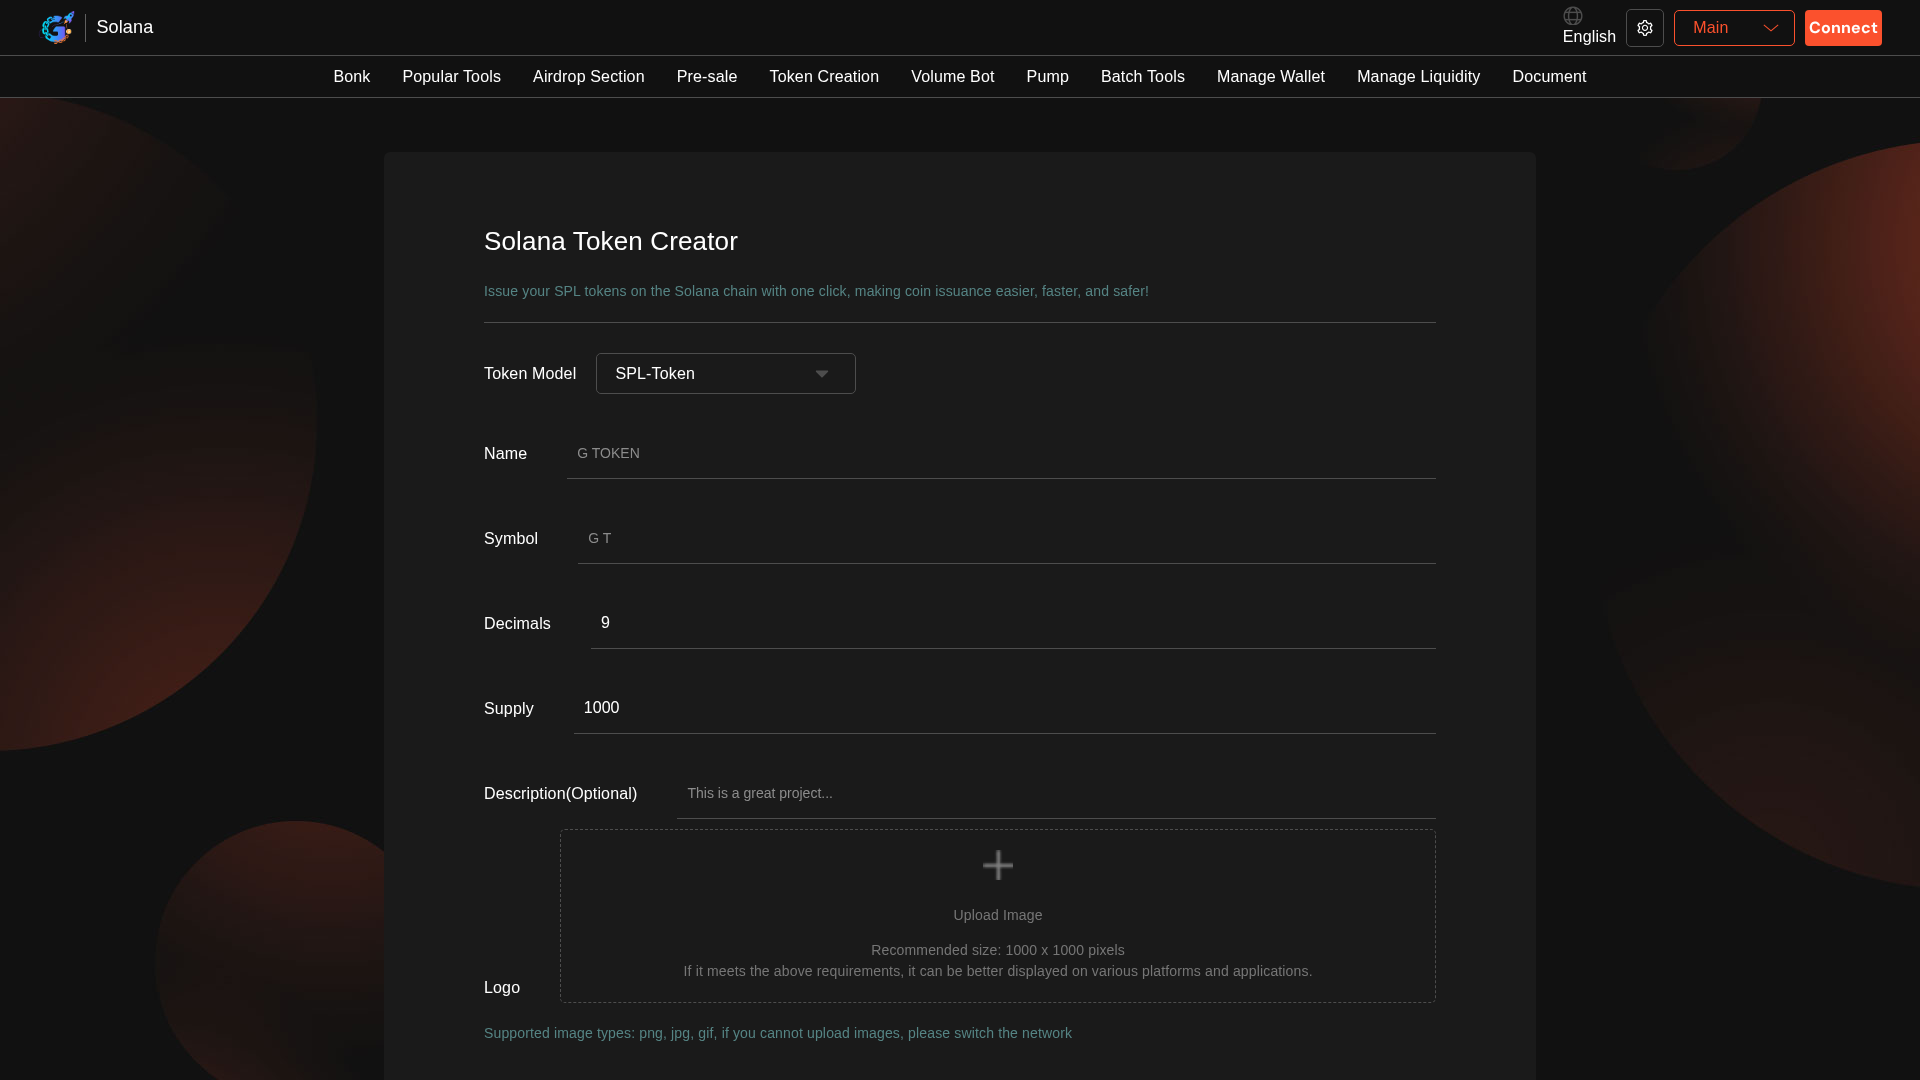The height and width of the screenshot is (1080, 1920).
Task: Focus the Symbol input field
Action: point(1007,539)
